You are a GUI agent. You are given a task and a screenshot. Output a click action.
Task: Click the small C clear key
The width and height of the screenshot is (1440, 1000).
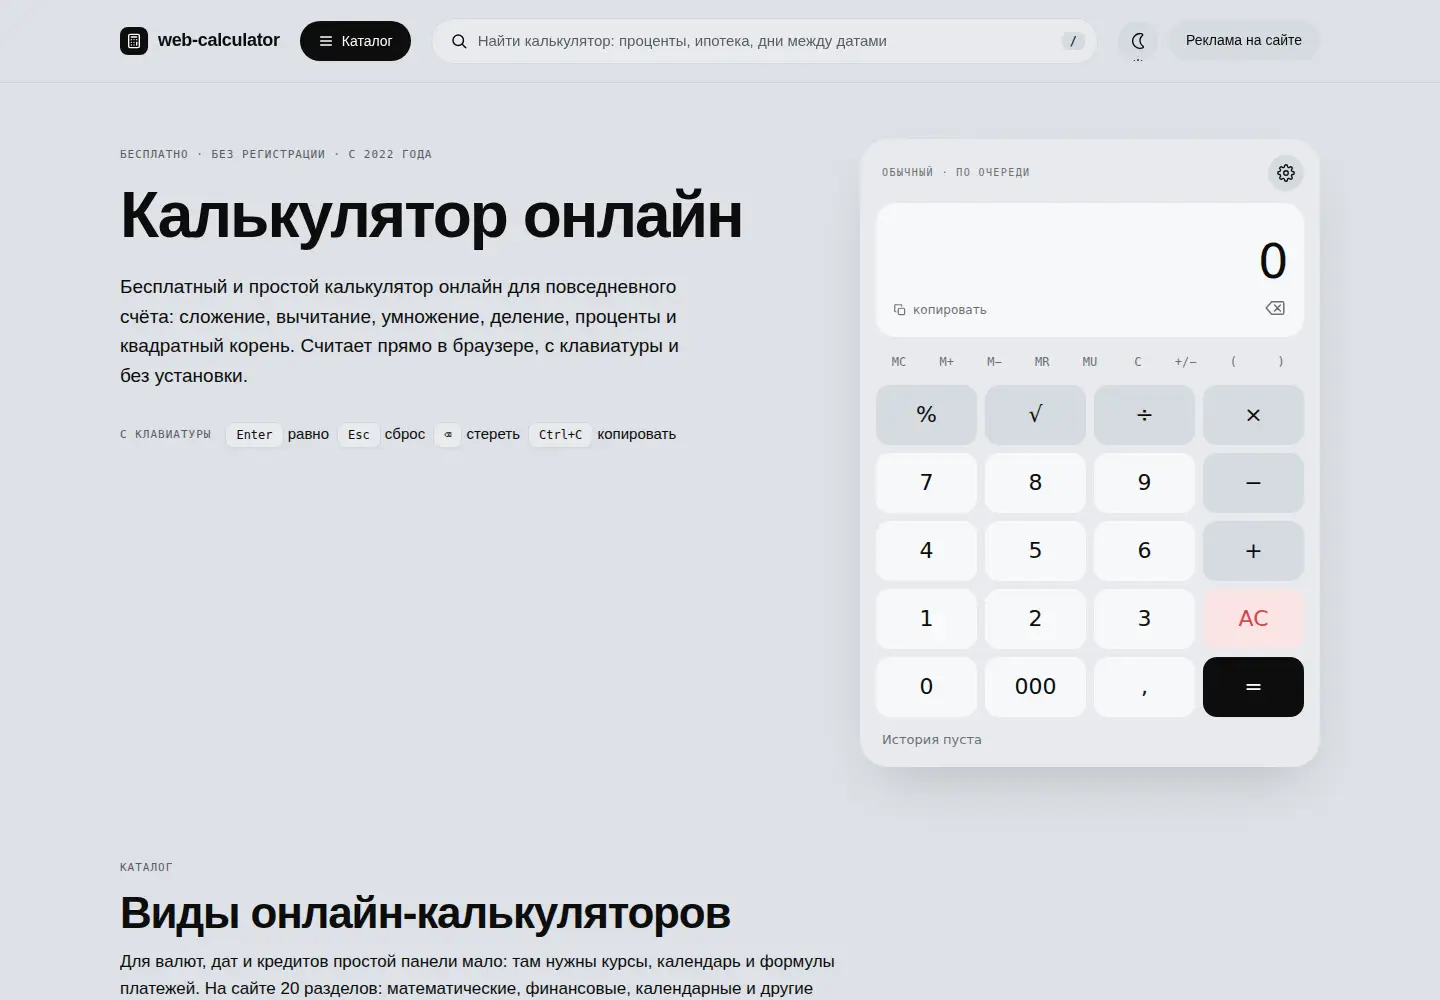click(x=1138, y=362)
